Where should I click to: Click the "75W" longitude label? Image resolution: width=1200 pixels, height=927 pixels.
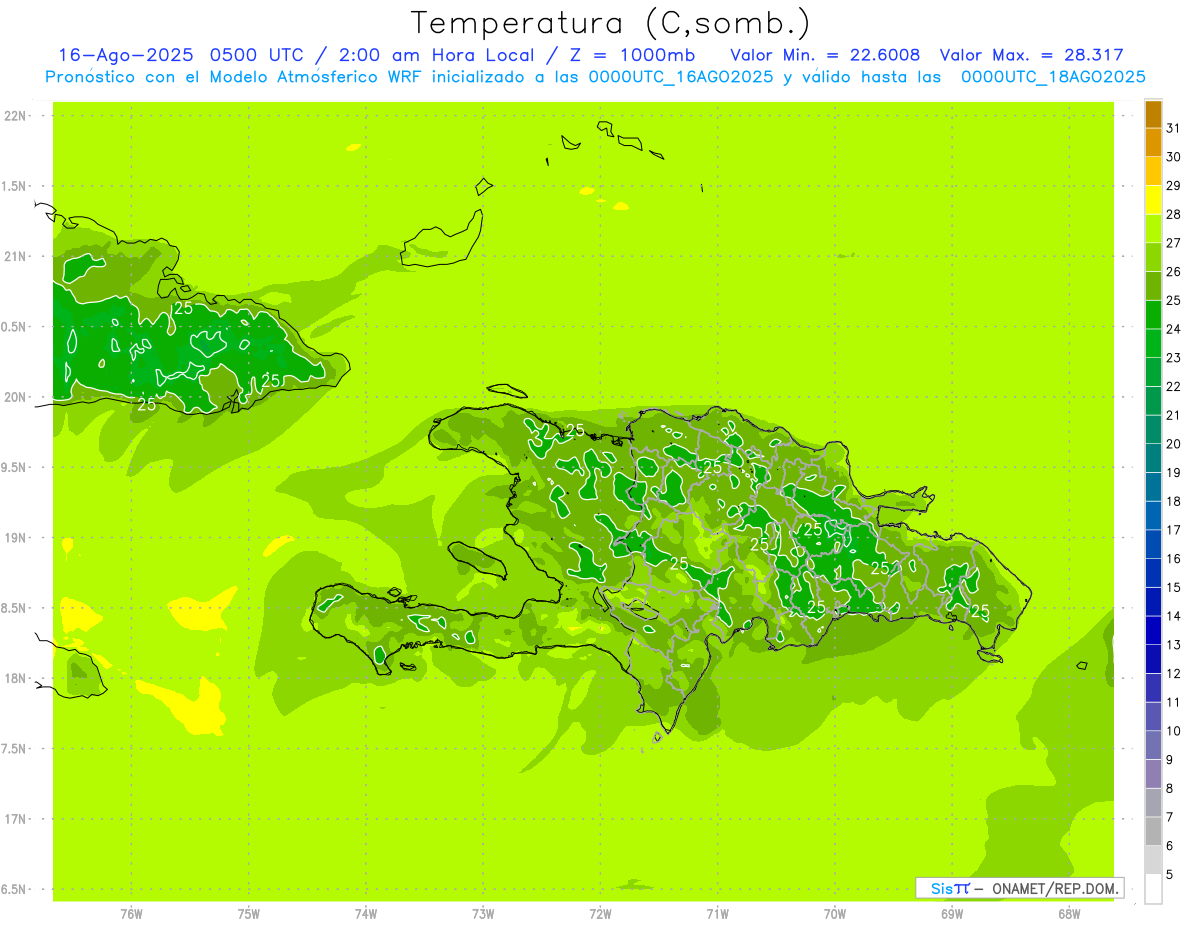click(x=249, y=914)
